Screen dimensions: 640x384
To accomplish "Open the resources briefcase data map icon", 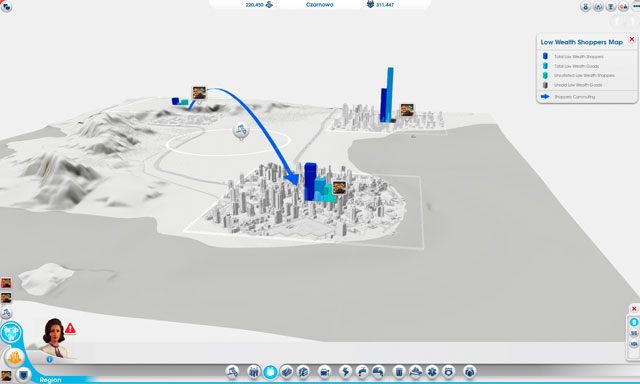I will click(324, 372).
